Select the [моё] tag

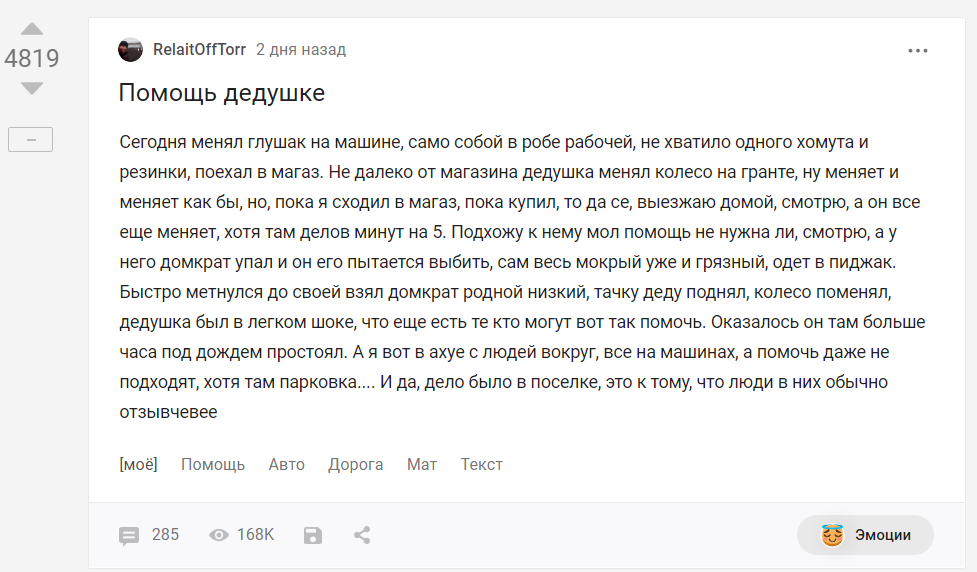pos(138,464)
